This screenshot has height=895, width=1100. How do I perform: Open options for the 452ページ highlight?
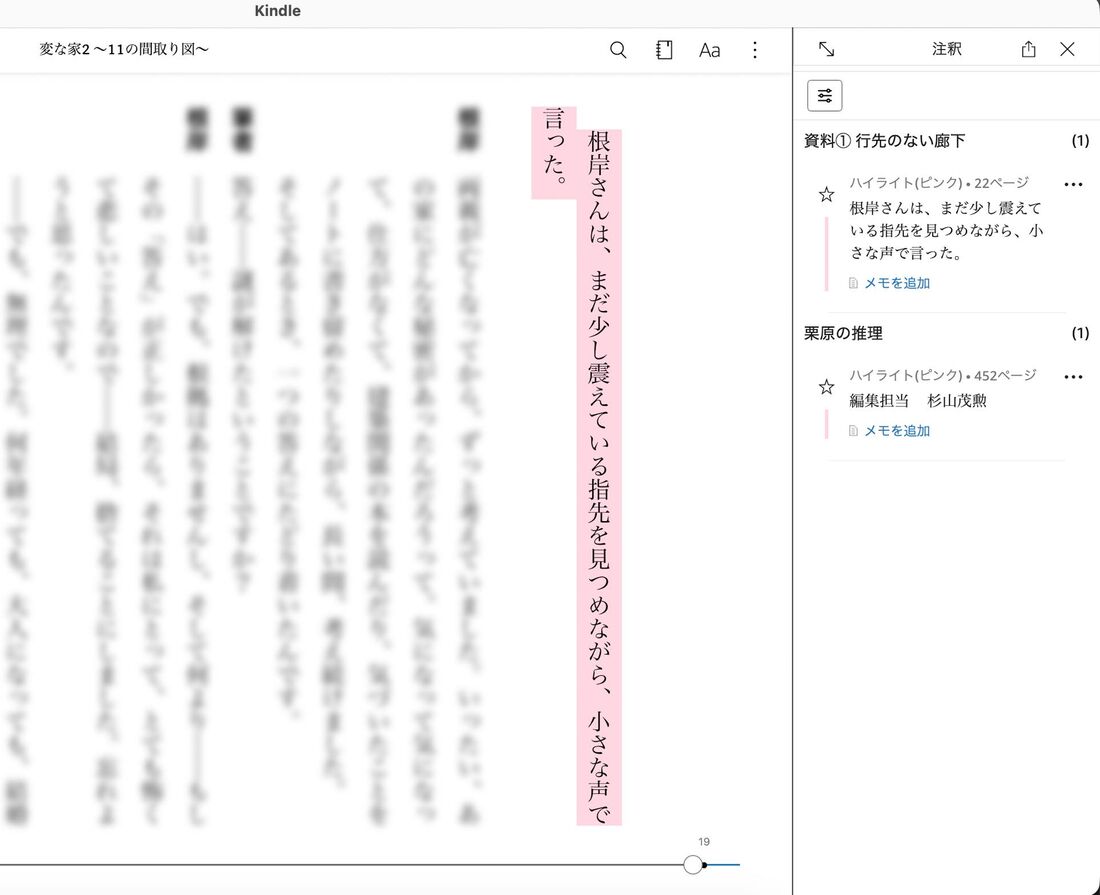[1074, 376]
